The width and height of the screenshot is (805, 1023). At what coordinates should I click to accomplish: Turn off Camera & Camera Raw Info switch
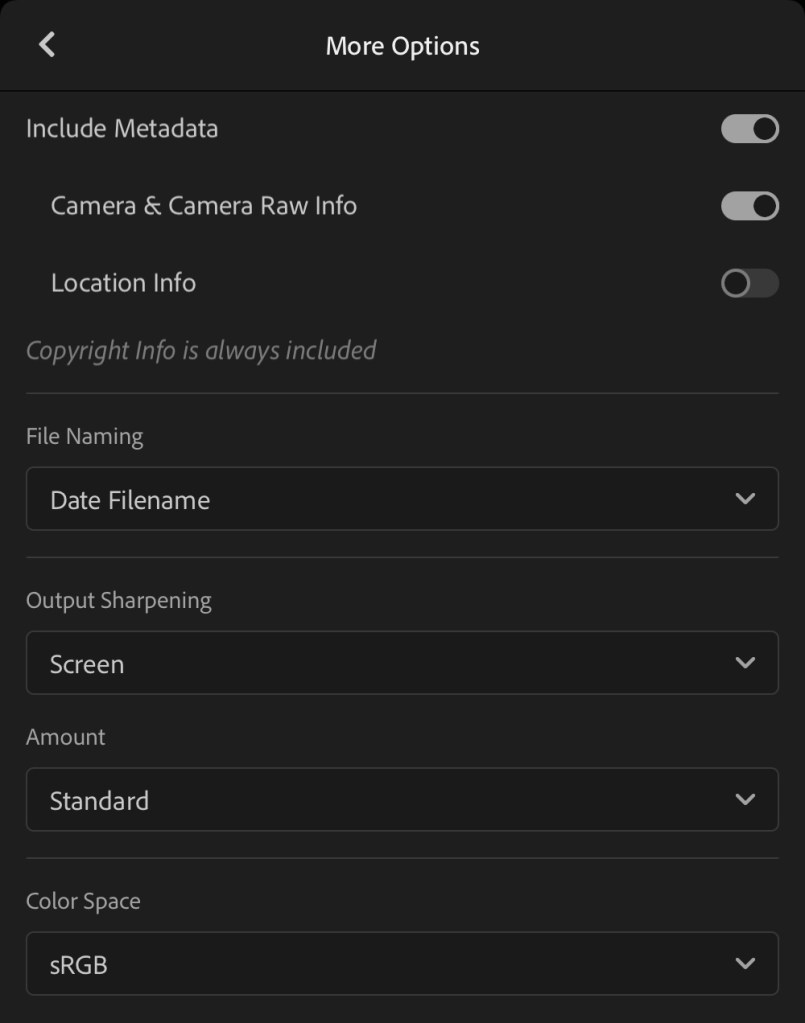click(x=749, y=206)
